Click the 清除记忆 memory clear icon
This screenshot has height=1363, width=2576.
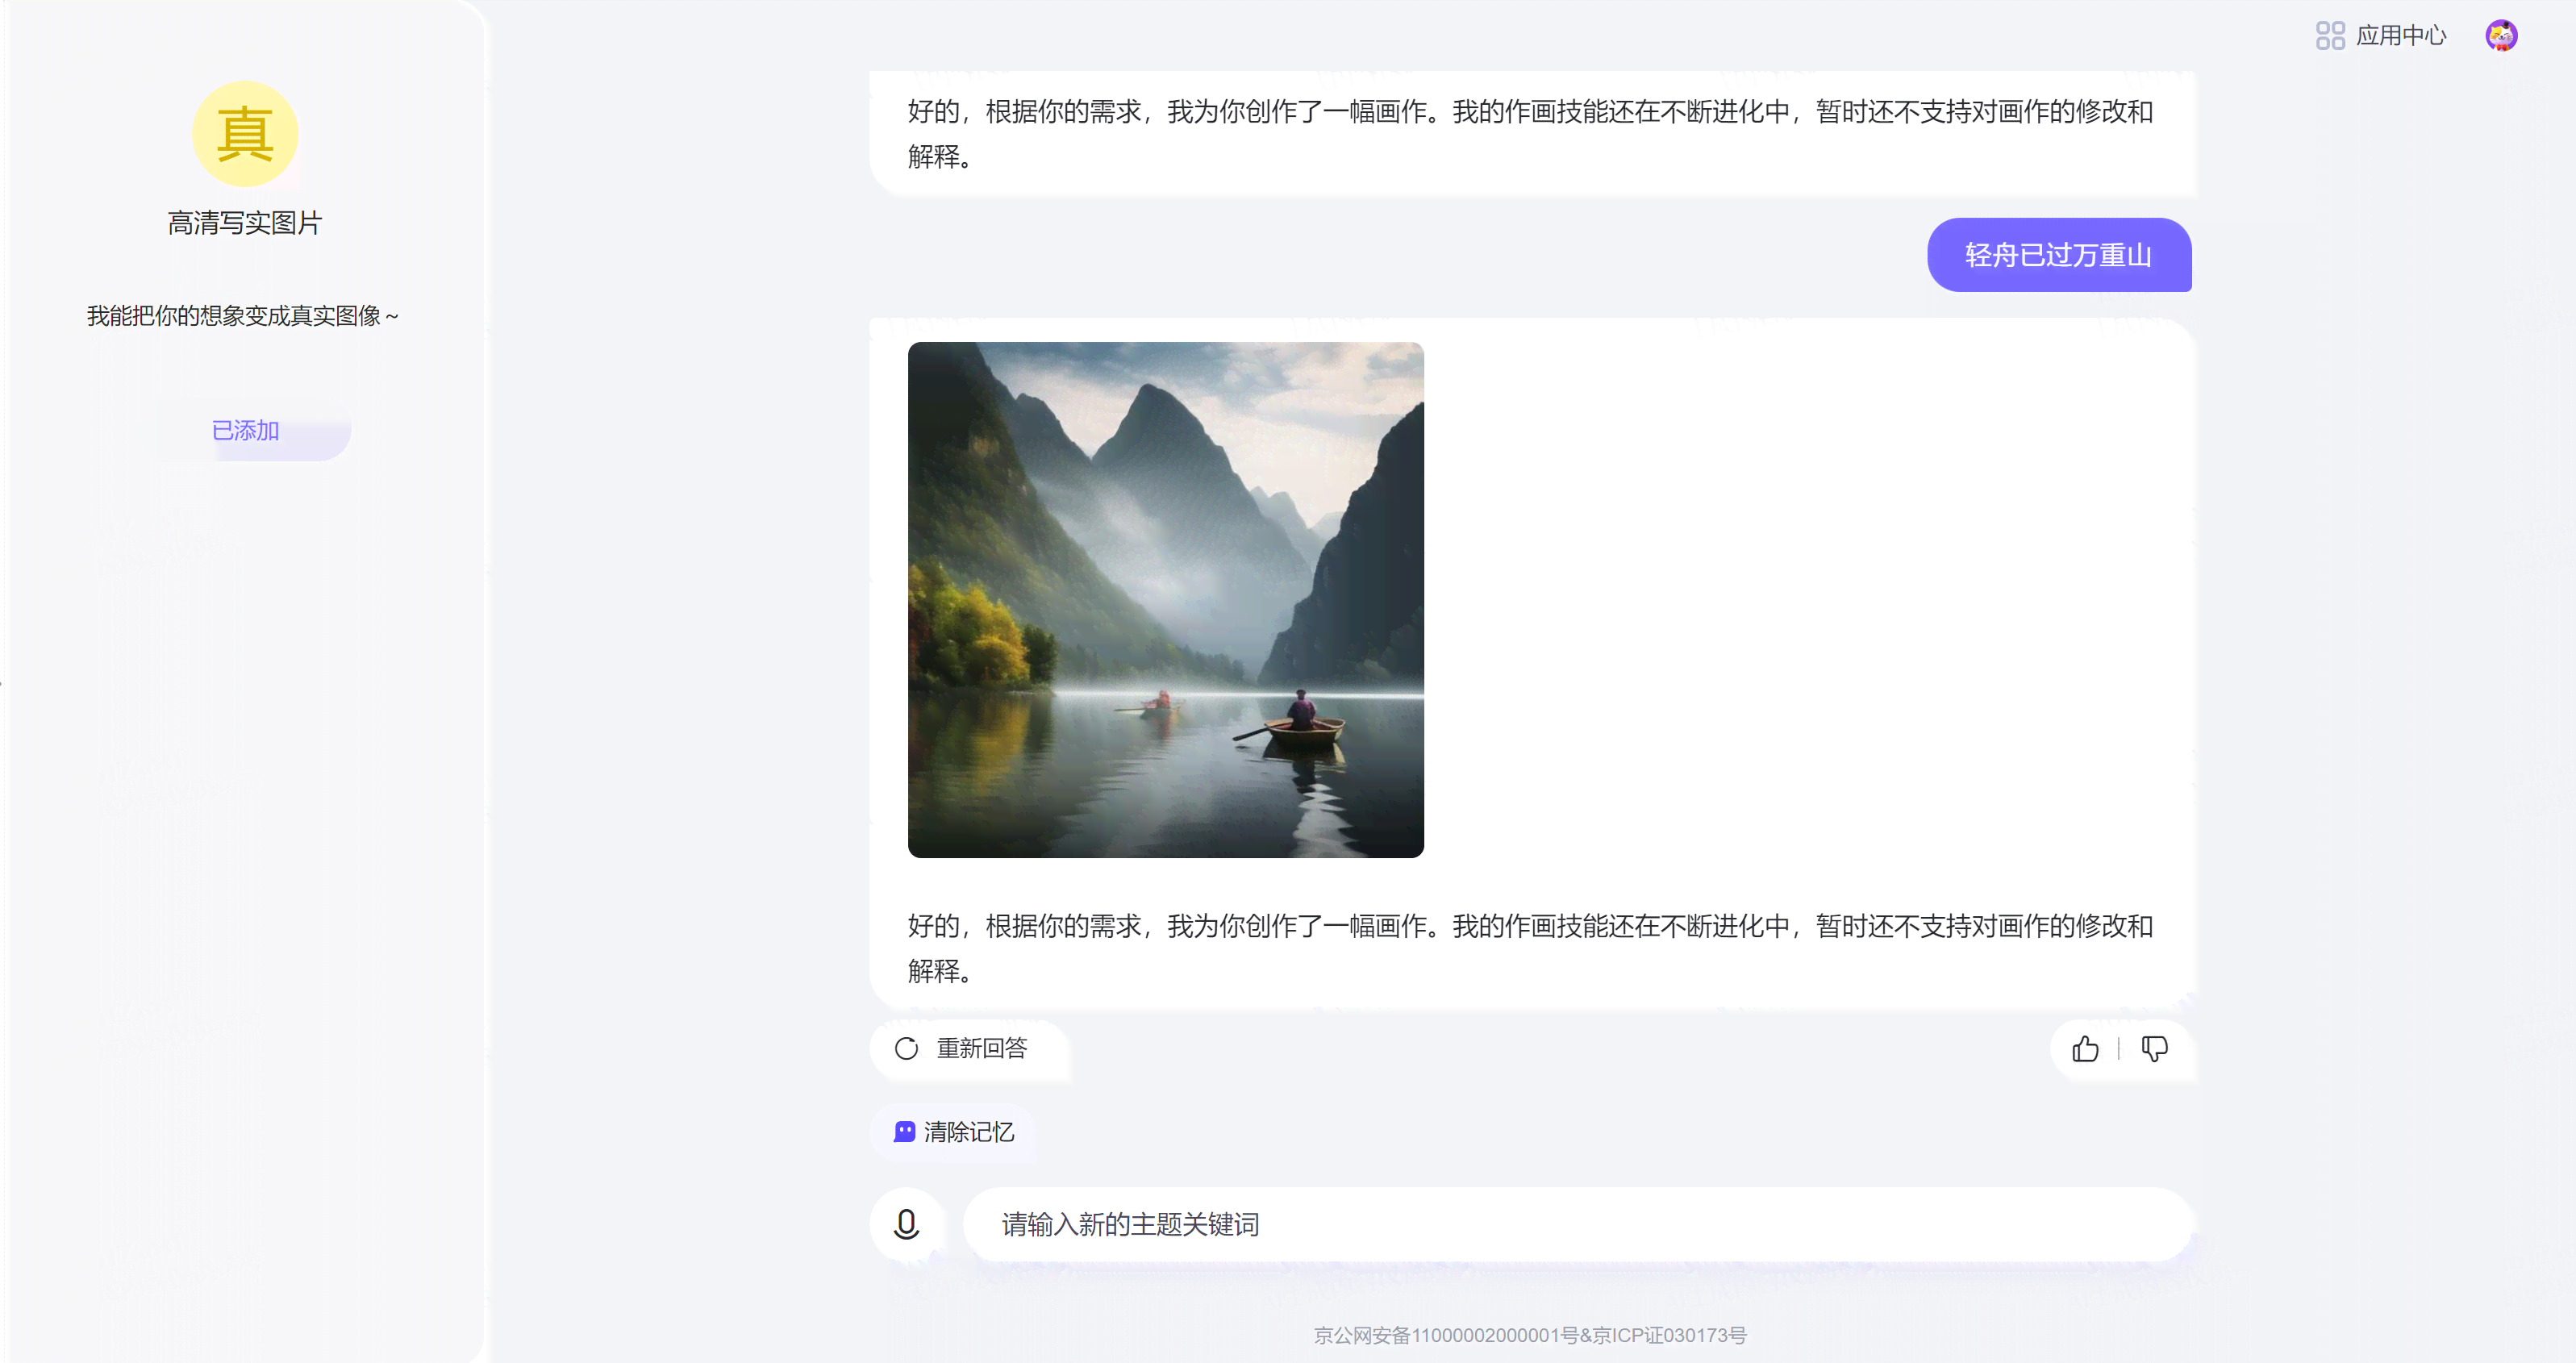[905, 1130]
